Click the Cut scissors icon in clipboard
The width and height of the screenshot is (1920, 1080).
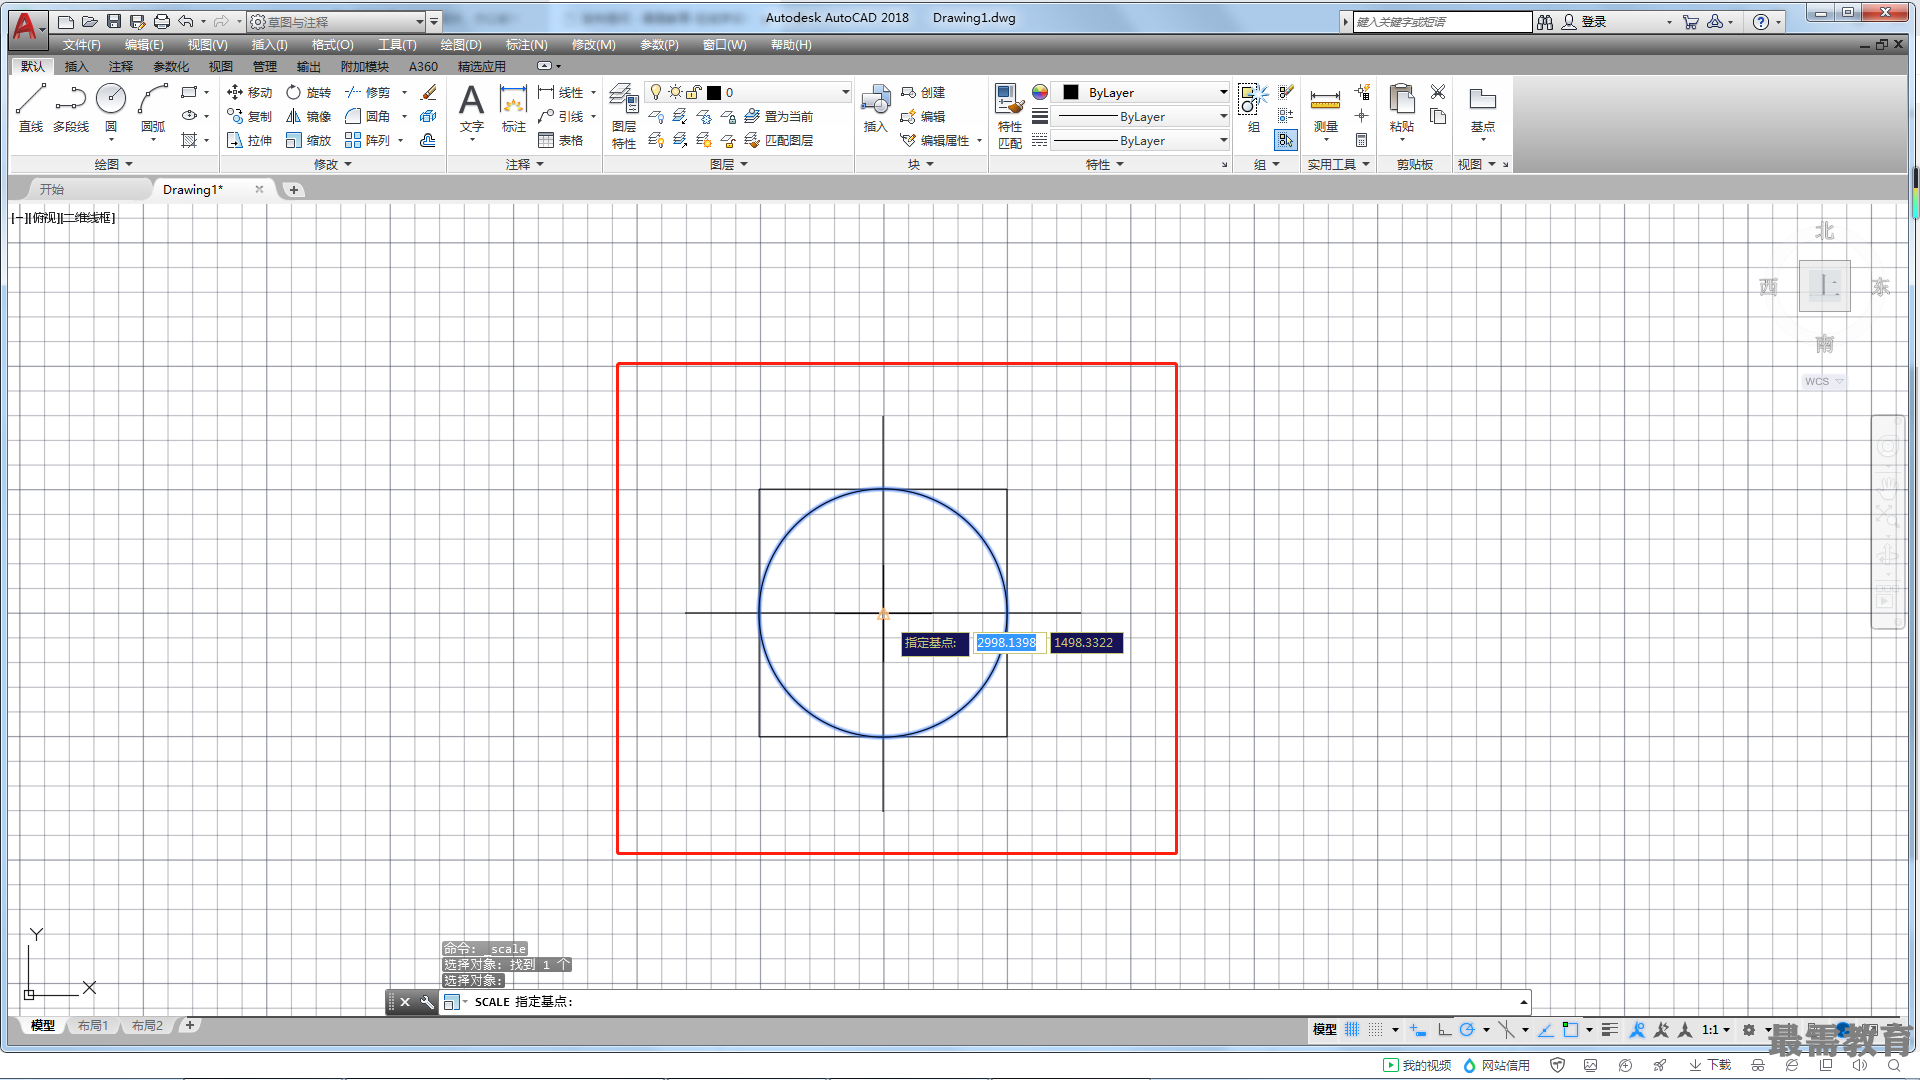pos(1438,92)
